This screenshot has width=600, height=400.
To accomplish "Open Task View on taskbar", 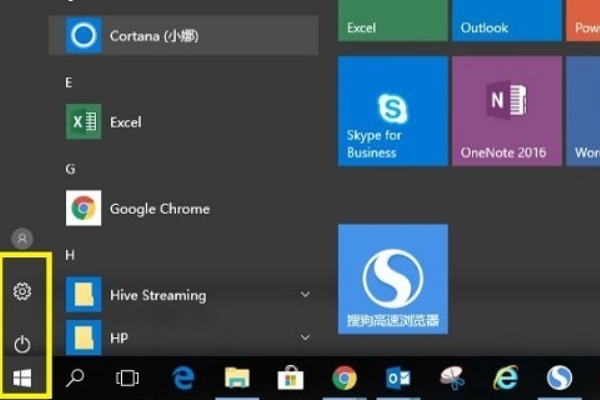I will [127, 378].
